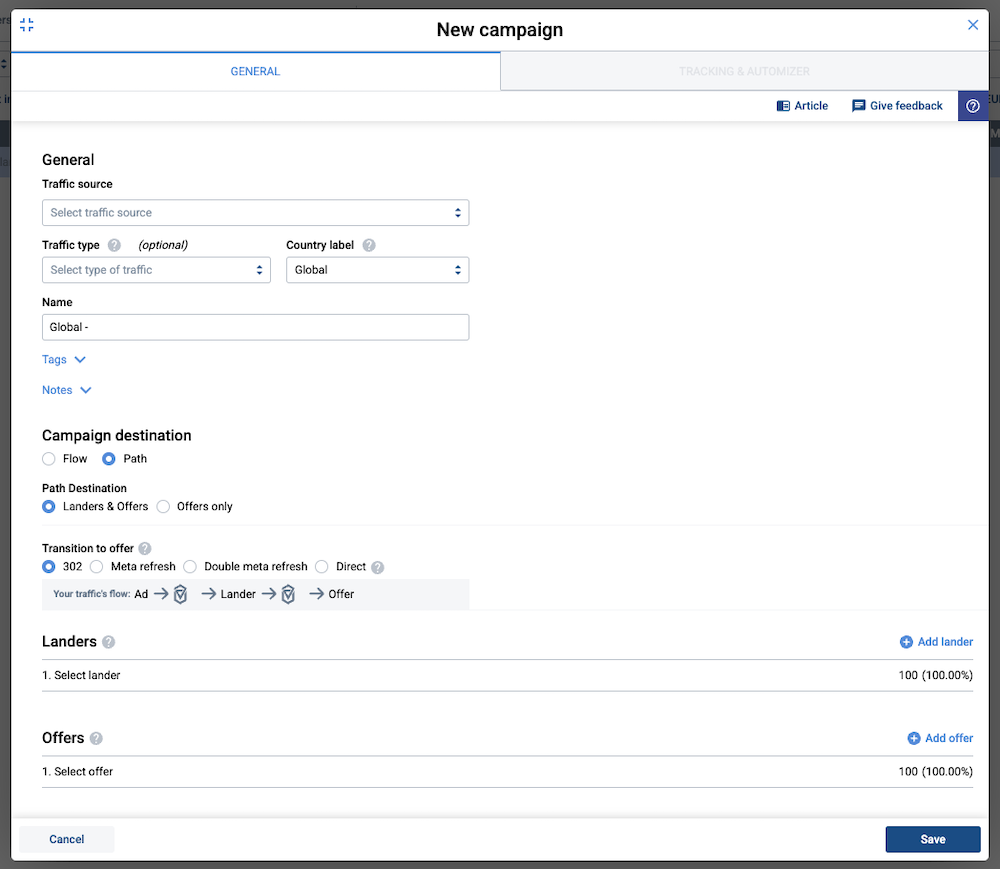
Task: Select the General tab
Action: click(255, 72)
